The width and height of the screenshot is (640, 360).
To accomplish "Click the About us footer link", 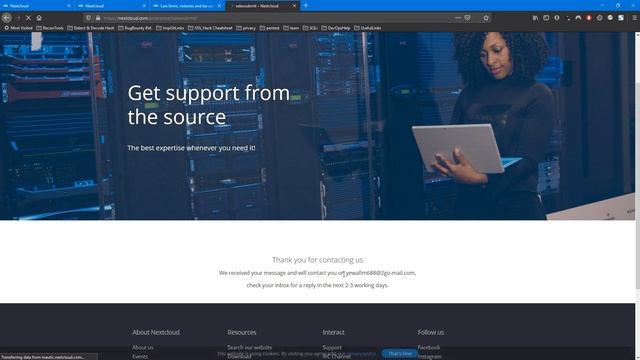I will 142,347.
